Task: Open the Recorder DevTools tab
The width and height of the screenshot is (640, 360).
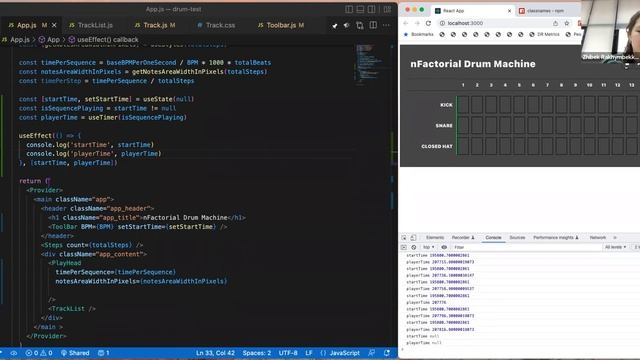Action: [x=463, y=238]
